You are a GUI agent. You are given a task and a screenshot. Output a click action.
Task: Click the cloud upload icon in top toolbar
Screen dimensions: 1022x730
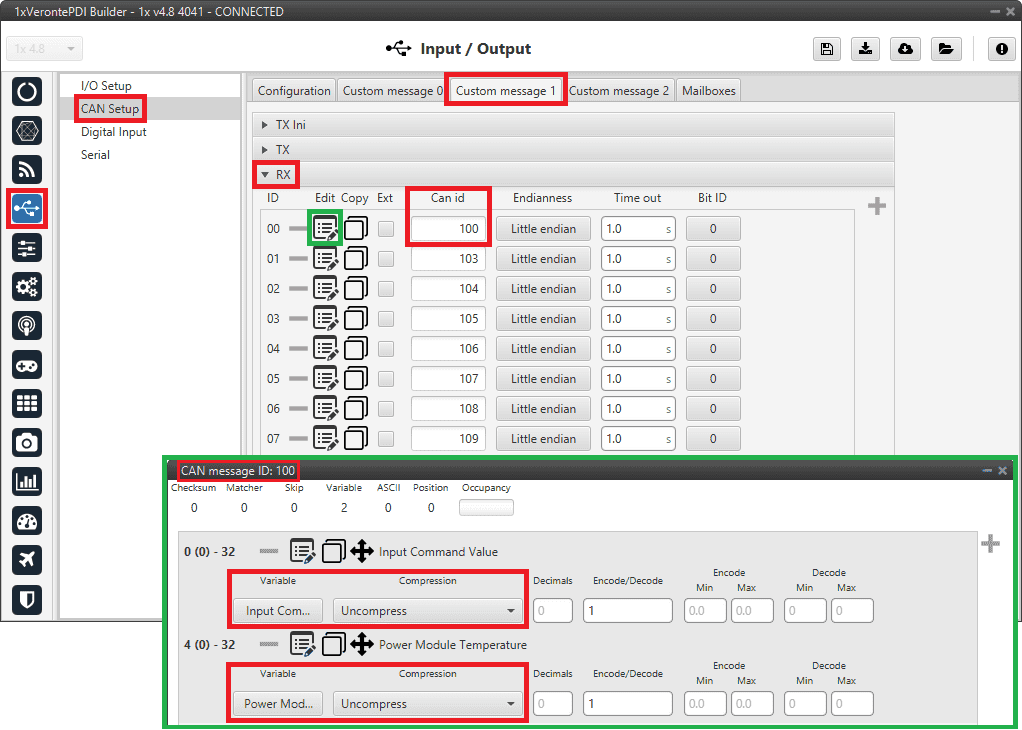[905, 49]
